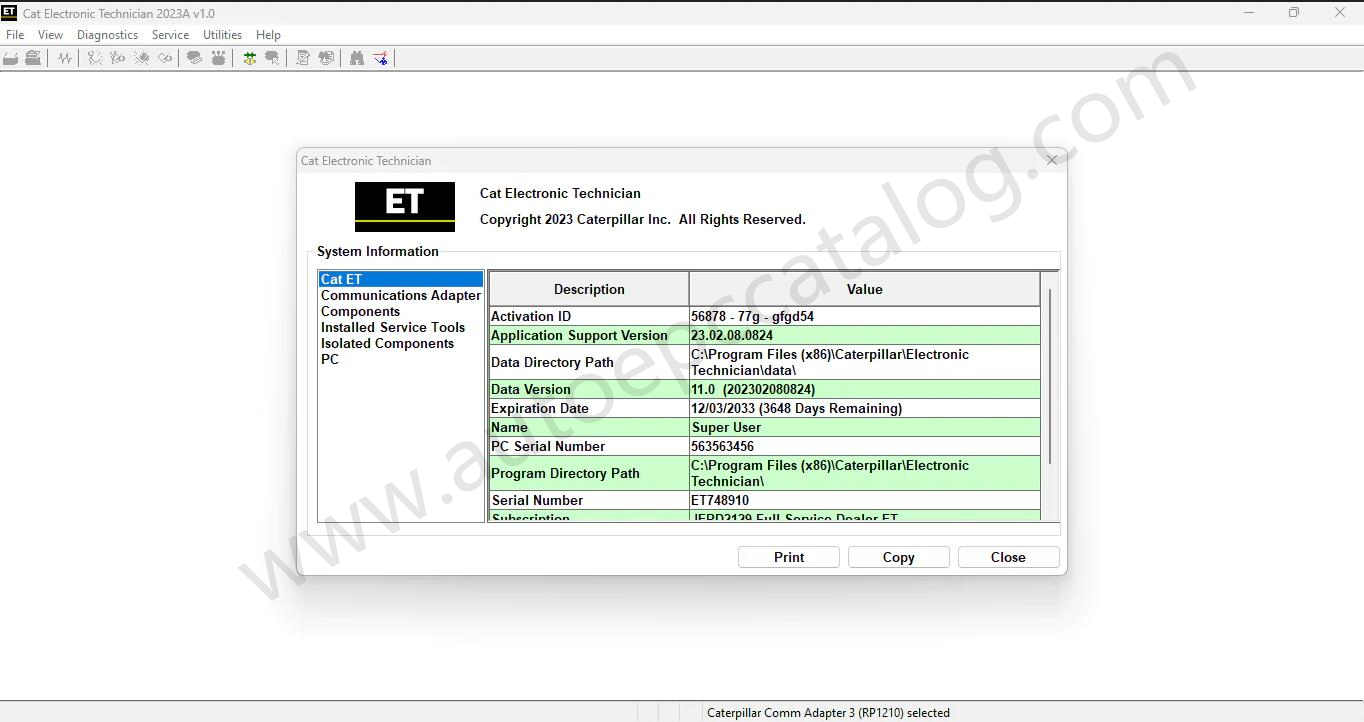Click the toolbar icon left of the binoculars
The height and width of the screenshot is (722, 1364).
[x=326, y=58]
